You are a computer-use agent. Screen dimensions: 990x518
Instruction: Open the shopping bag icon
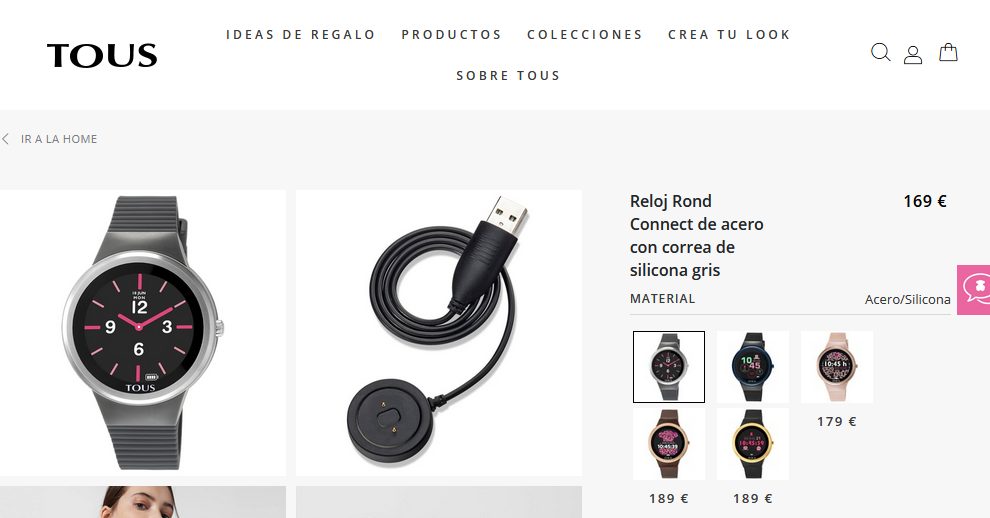pyautogui.click(x=948, y=52)
